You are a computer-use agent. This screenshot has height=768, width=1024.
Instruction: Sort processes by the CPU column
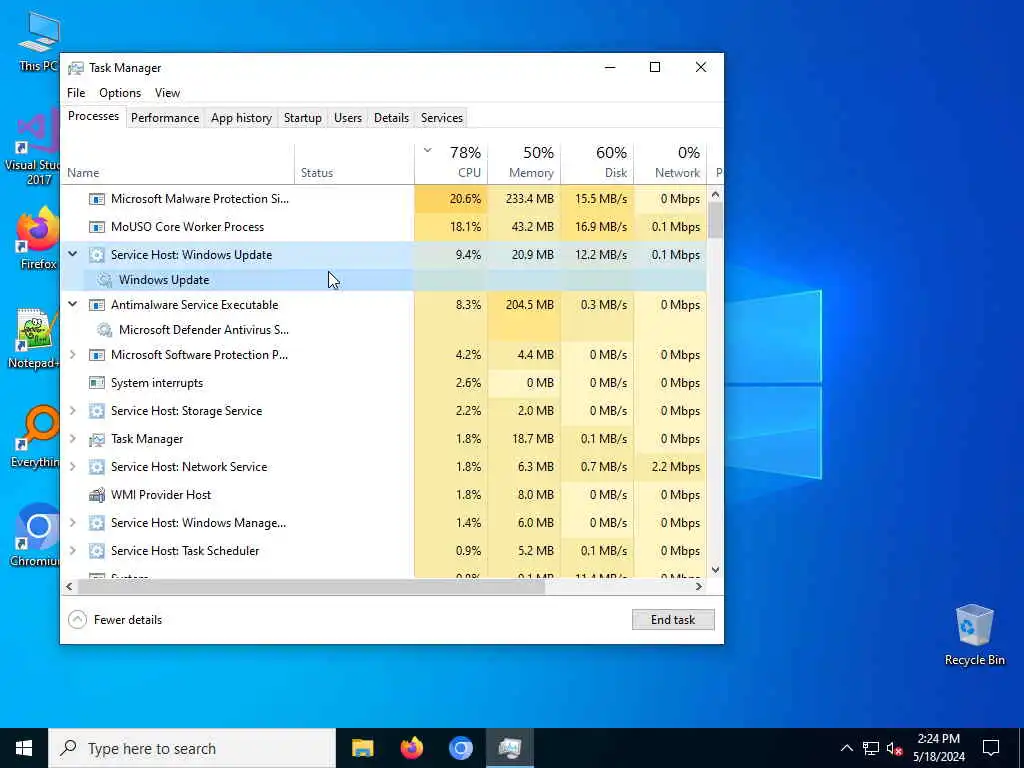[451, 163]
